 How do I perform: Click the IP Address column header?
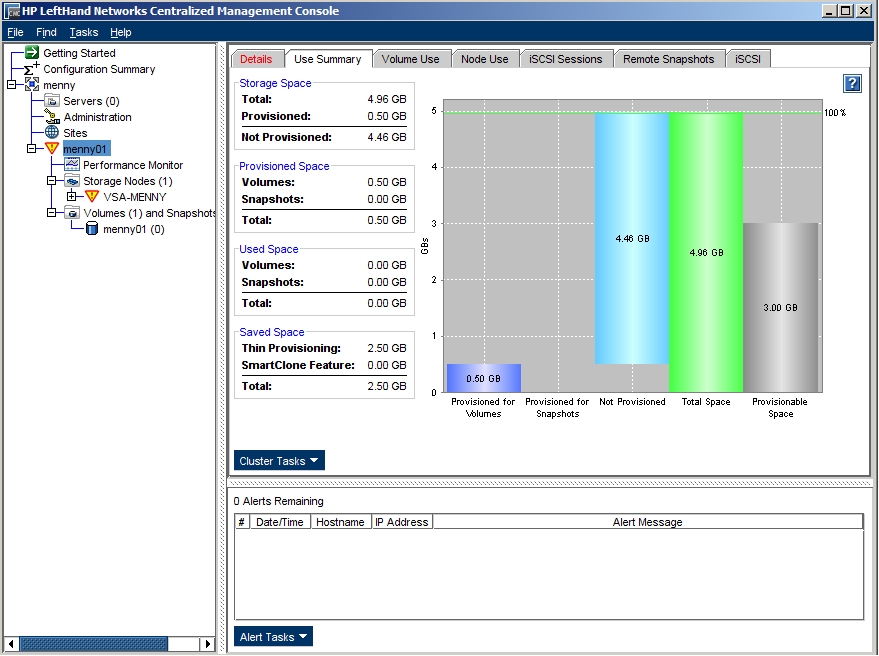[x=401, y=522]
